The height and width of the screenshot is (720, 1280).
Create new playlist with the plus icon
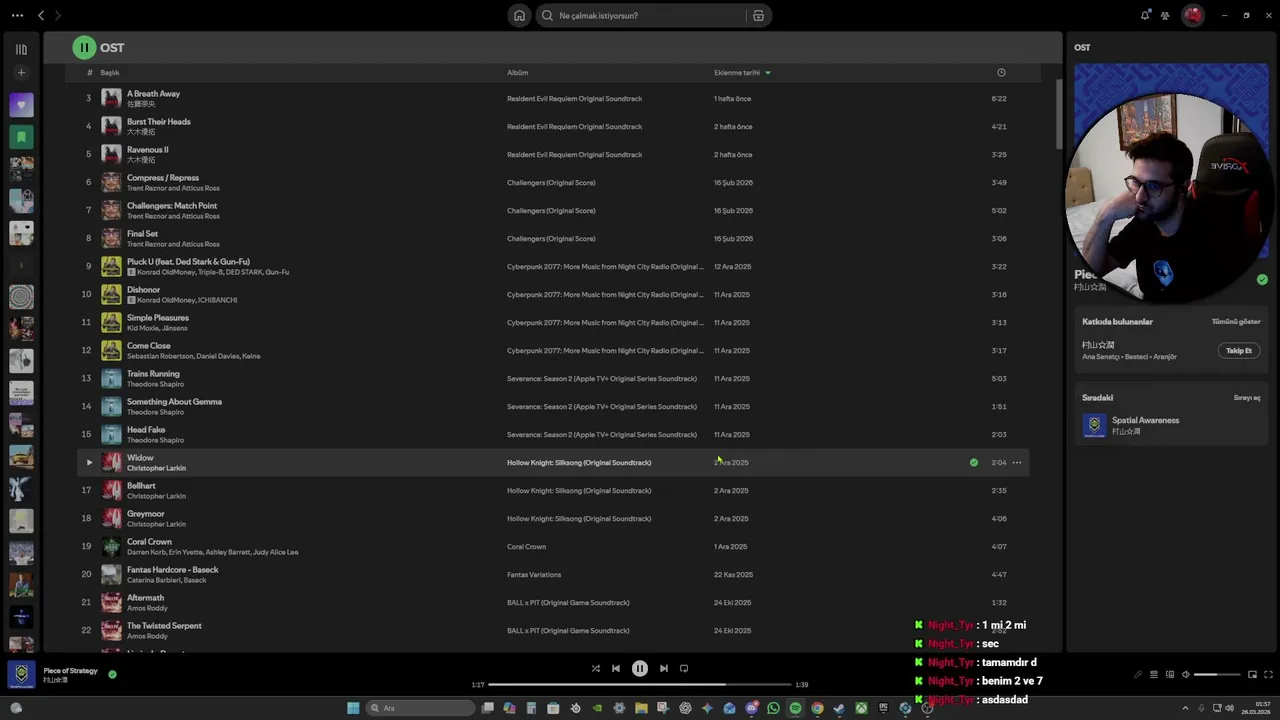[21, 73]
